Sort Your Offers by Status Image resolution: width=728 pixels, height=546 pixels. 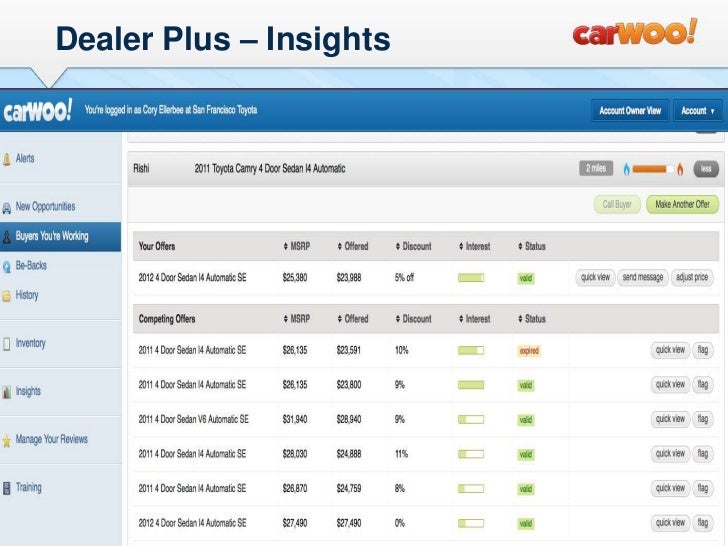point(532,246)
